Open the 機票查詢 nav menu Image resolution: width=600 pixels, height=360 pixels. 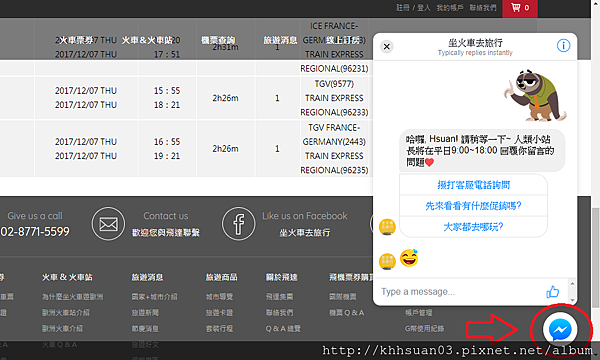pos(218,40)
